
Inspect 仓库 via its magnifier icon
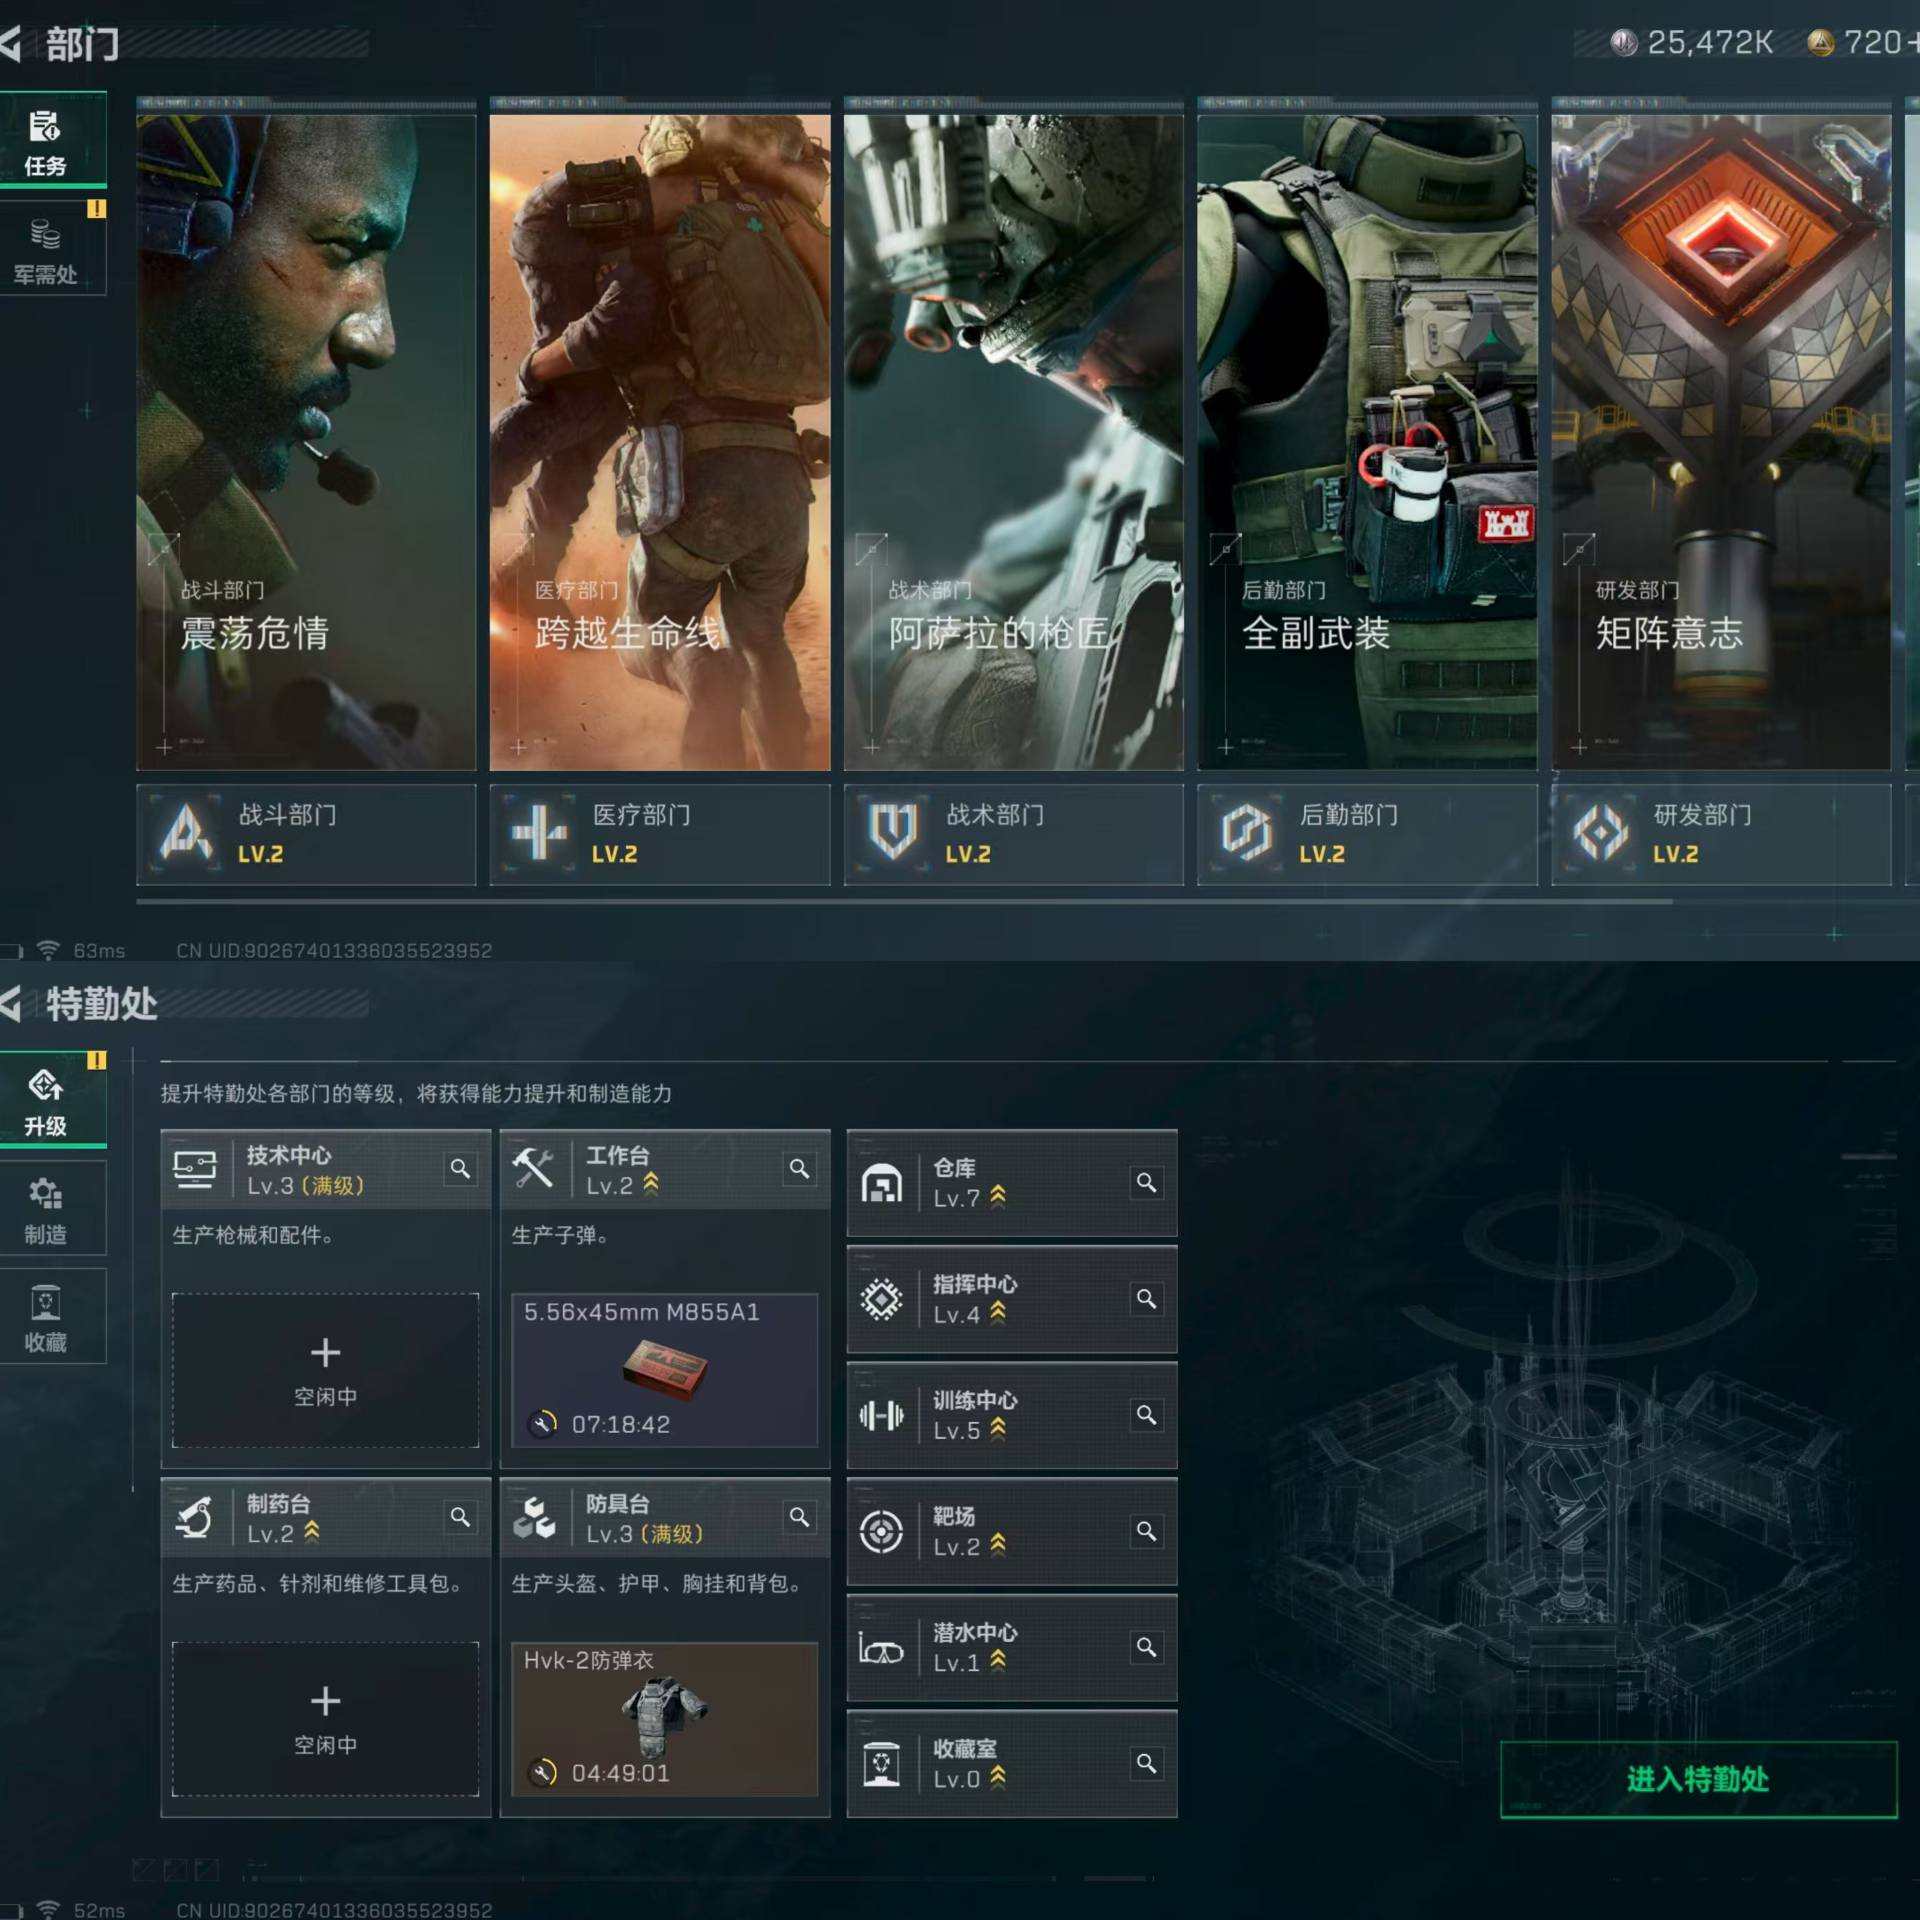(1146, 1182)
